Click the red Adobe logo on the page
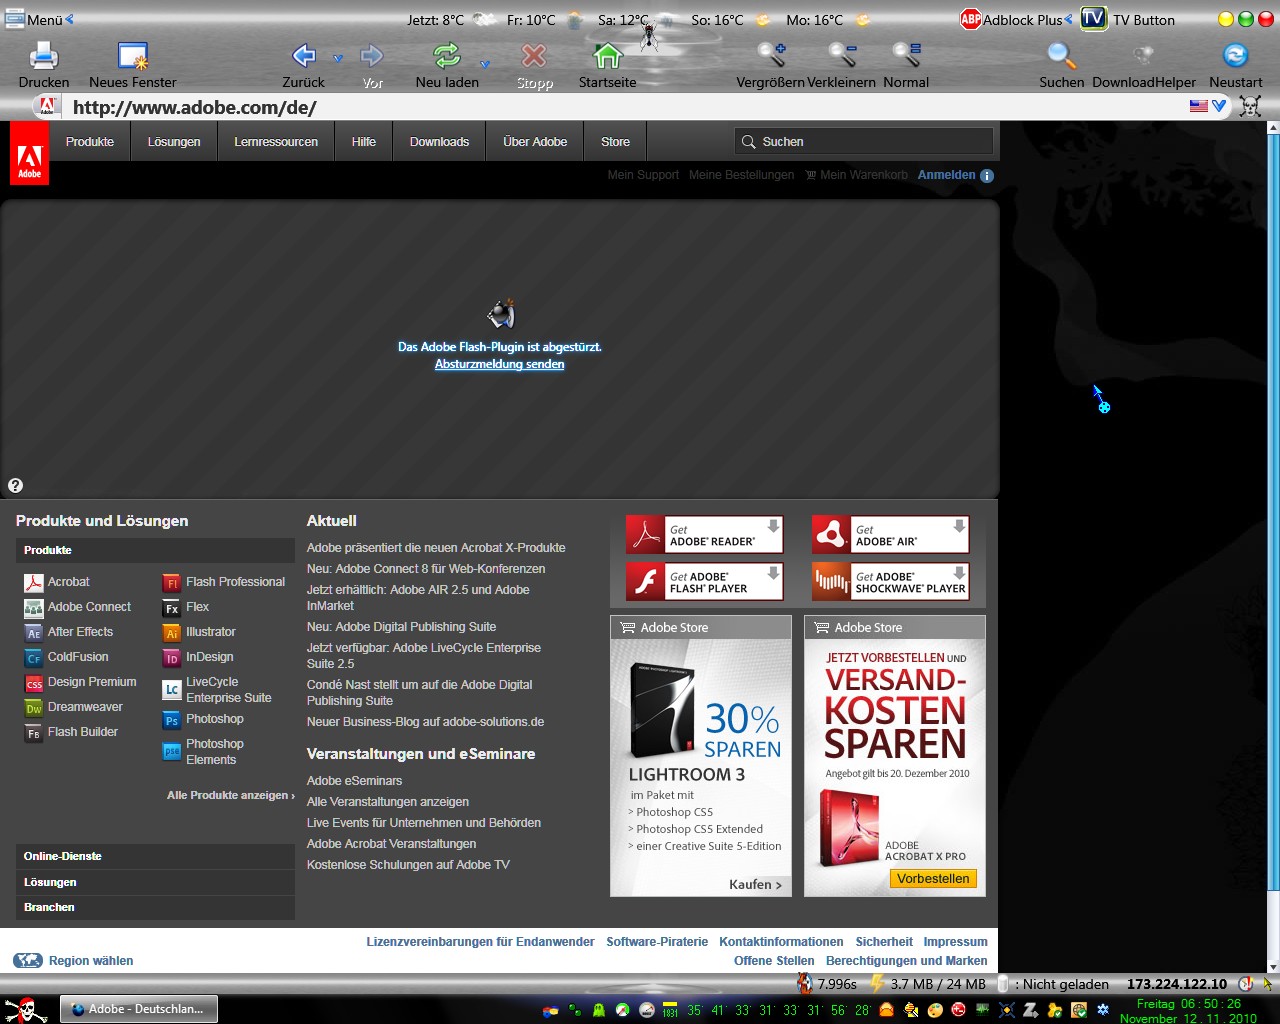This screenshot has height=1024, width=1280. pos(30,153)
